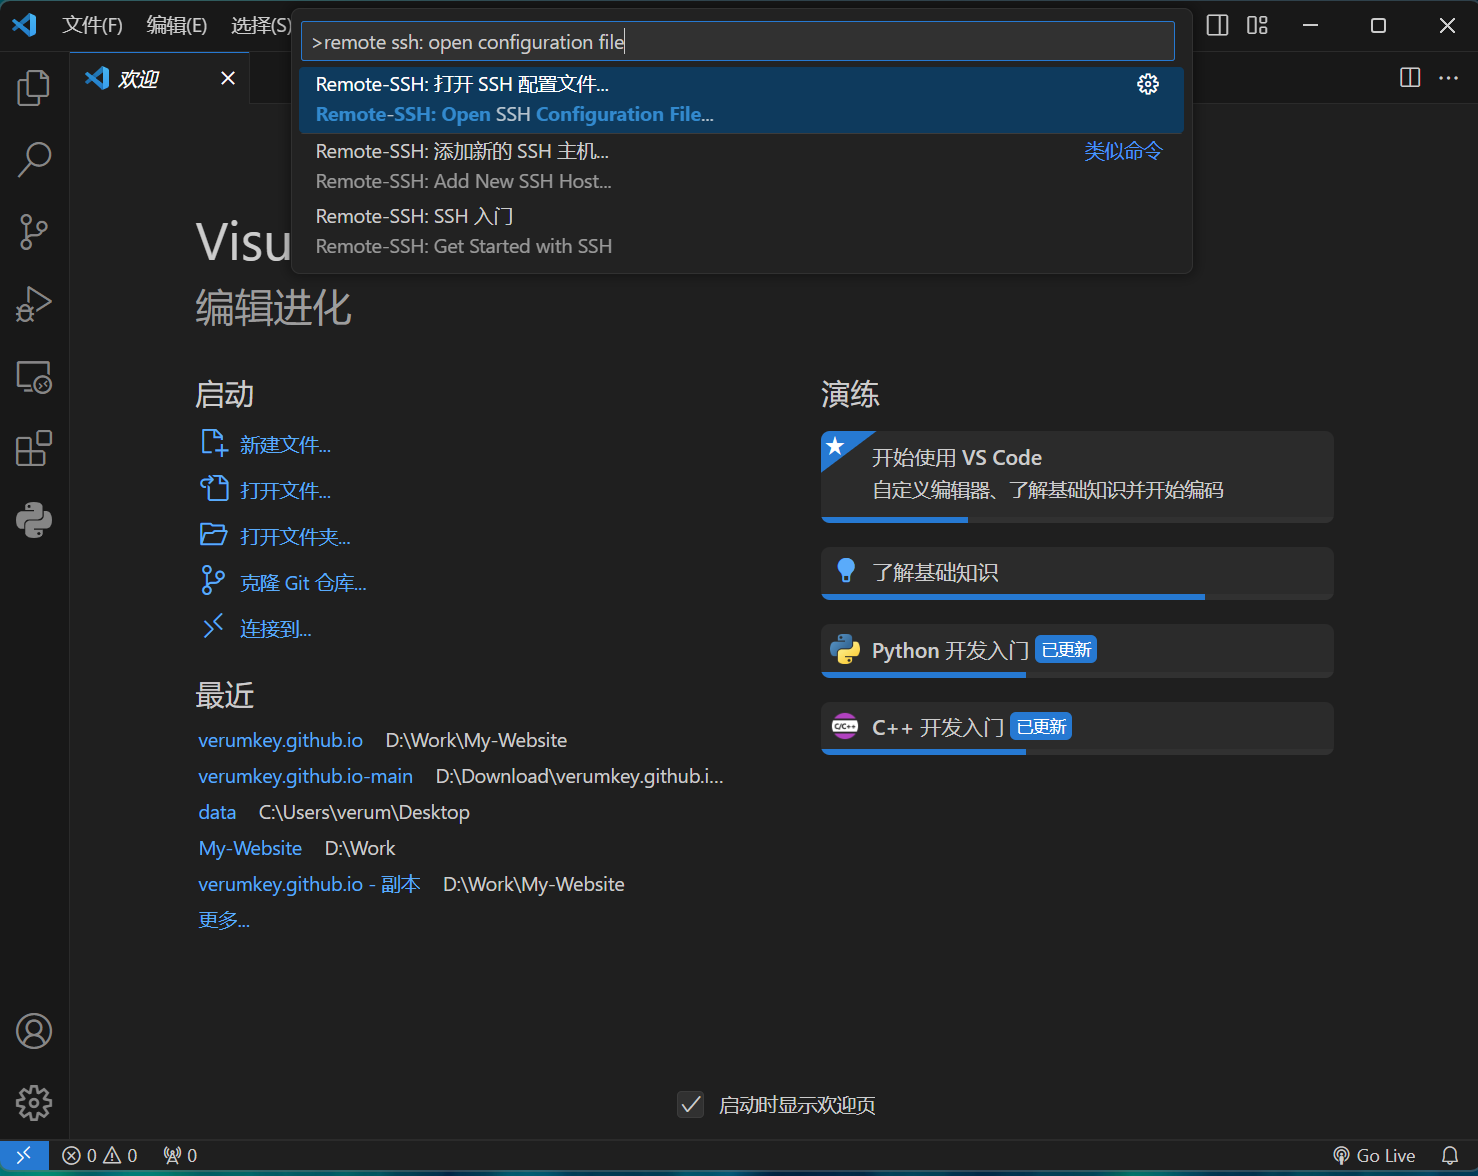Select the 欢迎 editor tab
The image size is (1478, 1176).
tap(160, 78)
